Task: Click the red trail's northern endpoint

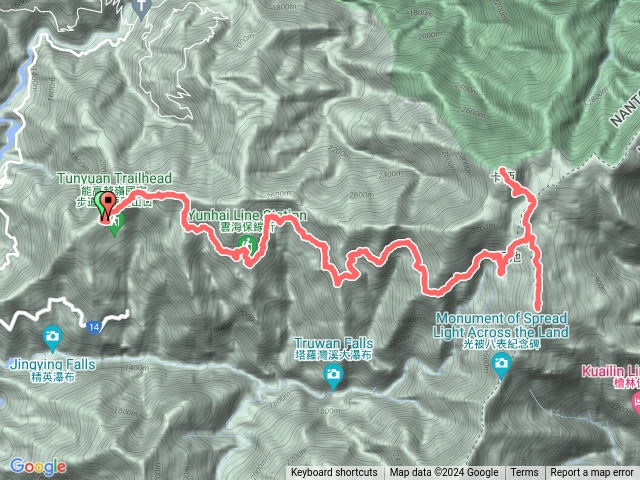Action: coord(502,169)
